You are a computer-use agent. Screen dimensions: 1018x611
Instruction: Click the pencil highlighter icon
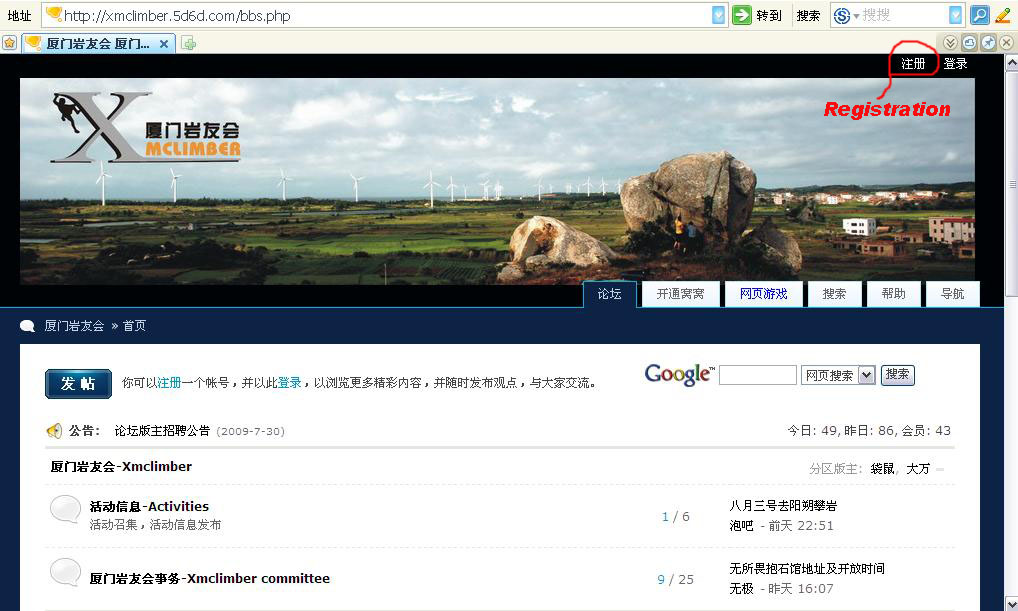[1003, 15]
